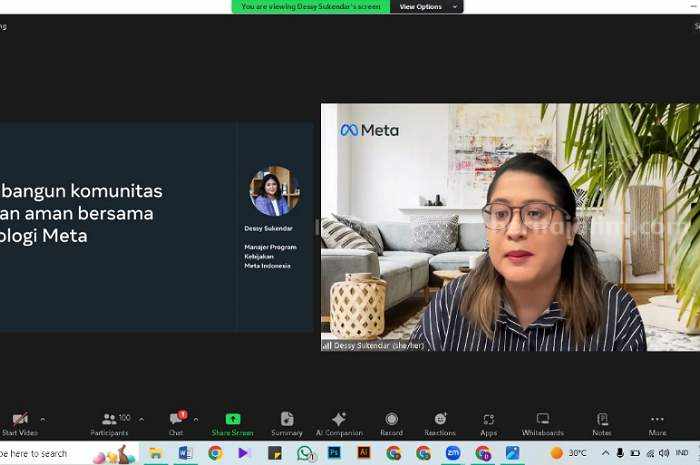Image resolution: width=700 pixels, height=465 pixels.
Task: Expand the video options arrow beside Start Video
Action: (x=43, y=419)
